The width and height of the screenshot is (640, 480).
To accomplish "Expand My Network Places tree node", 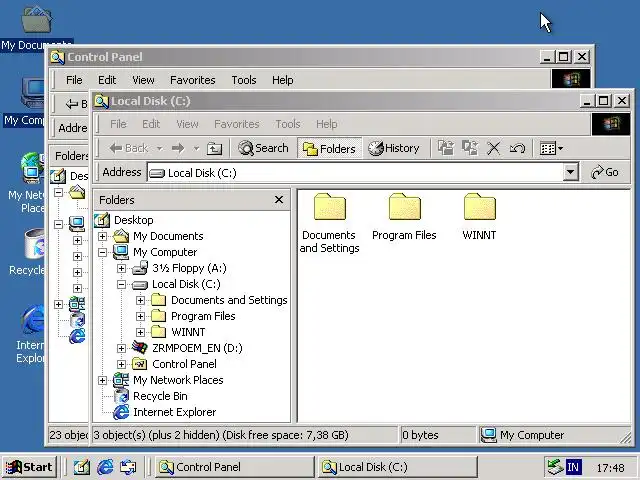I will point(102,380).
